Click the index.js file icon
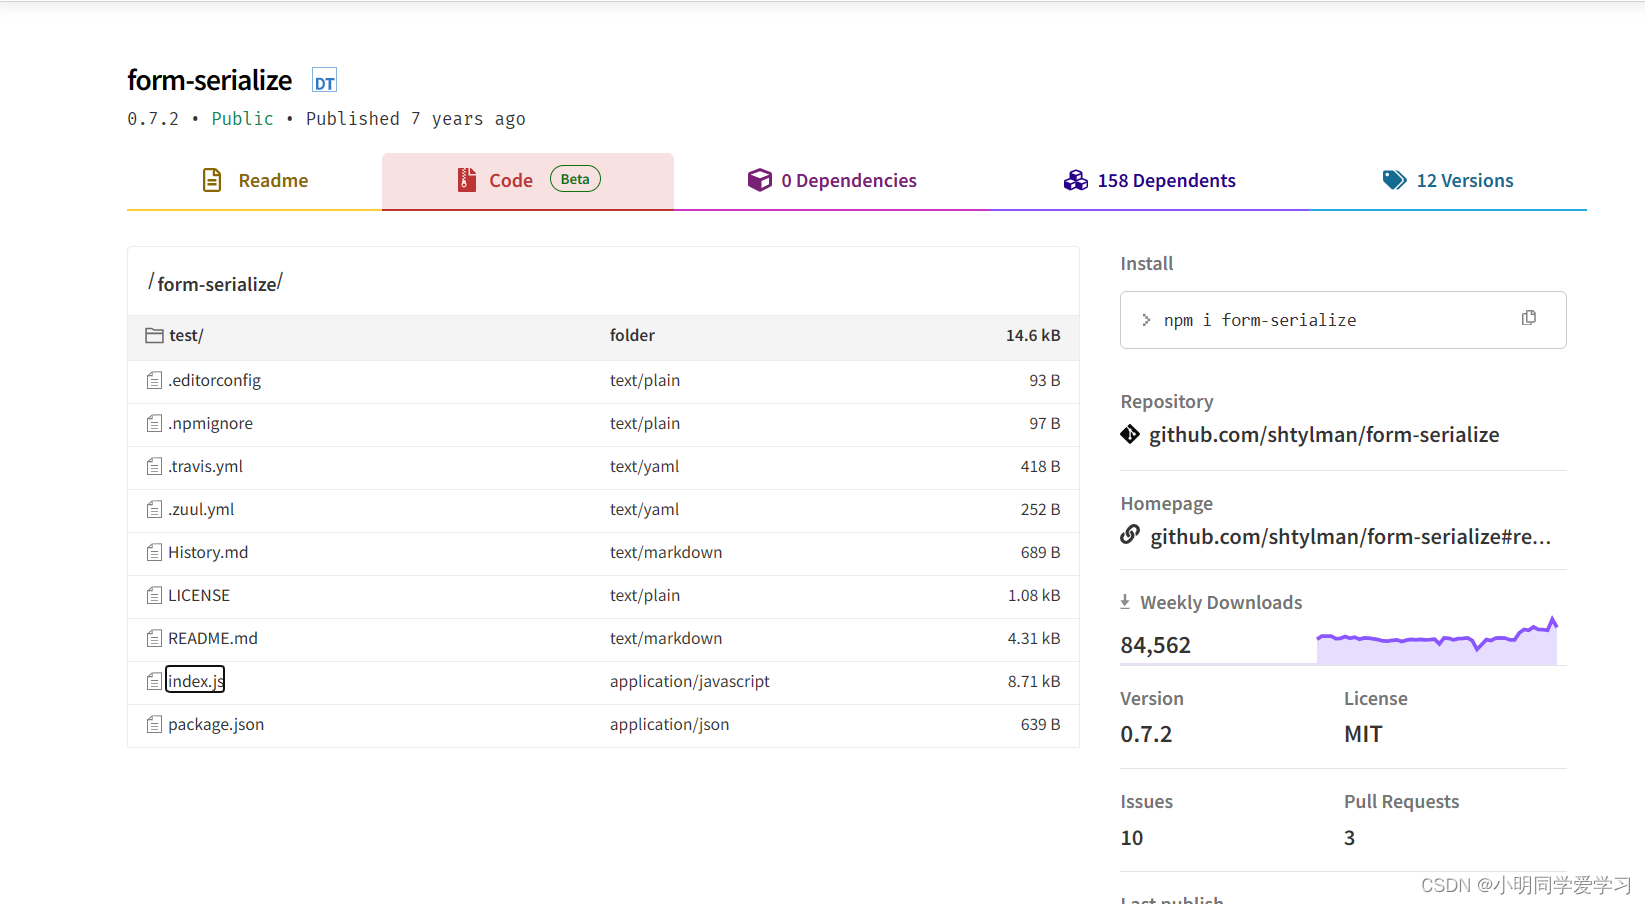The image size is (1645, 904). [154, 682]
